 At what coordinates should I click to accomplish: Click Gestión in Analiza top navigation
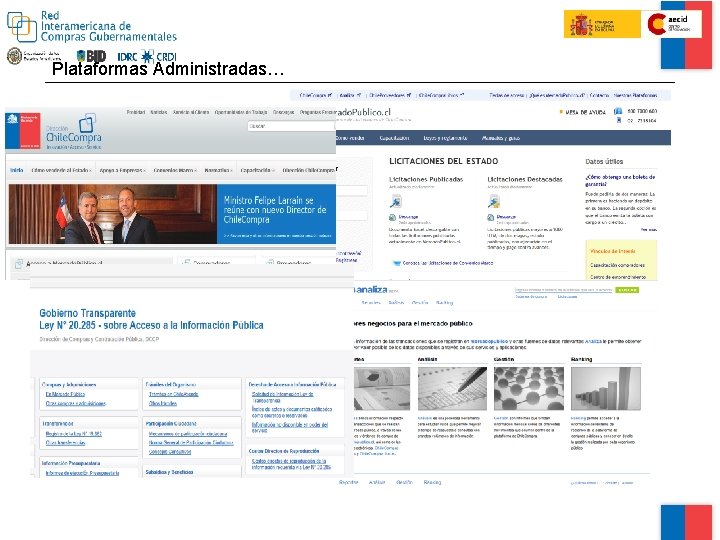coord(420,303)
